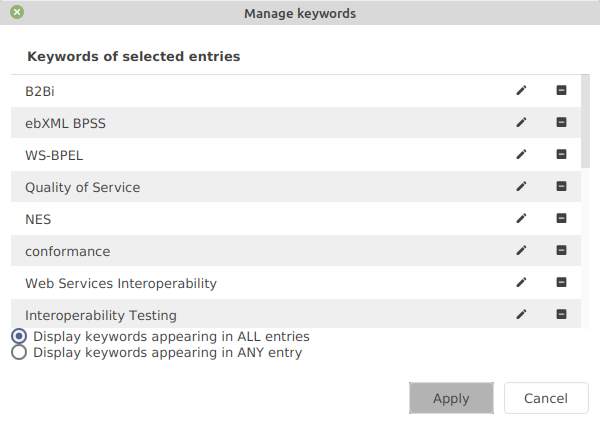Edit the B2Bi keyword

pyautogui.click(x=521, y=91)
